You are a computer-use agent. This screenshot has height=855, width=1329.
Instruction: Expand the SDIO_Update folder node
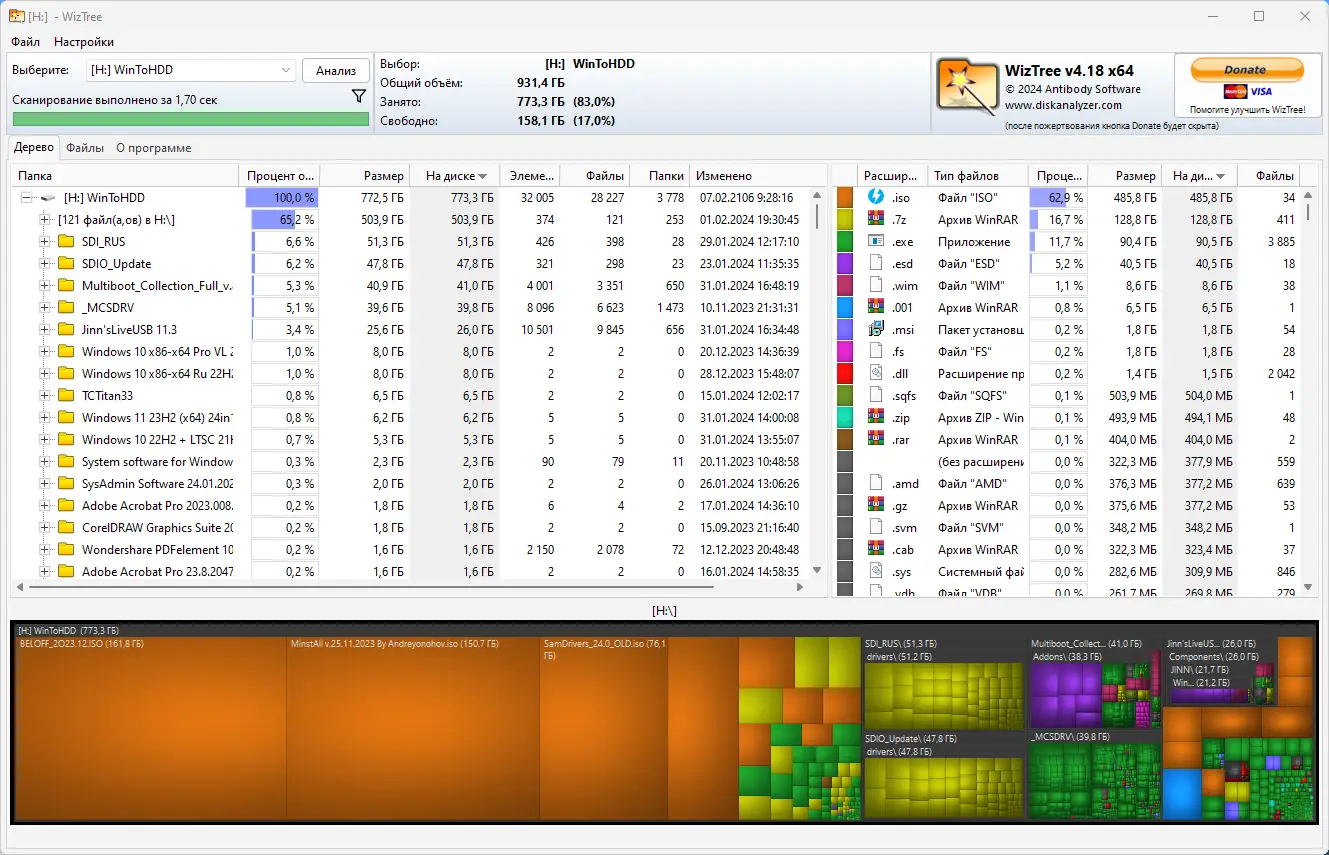[44, 264]
